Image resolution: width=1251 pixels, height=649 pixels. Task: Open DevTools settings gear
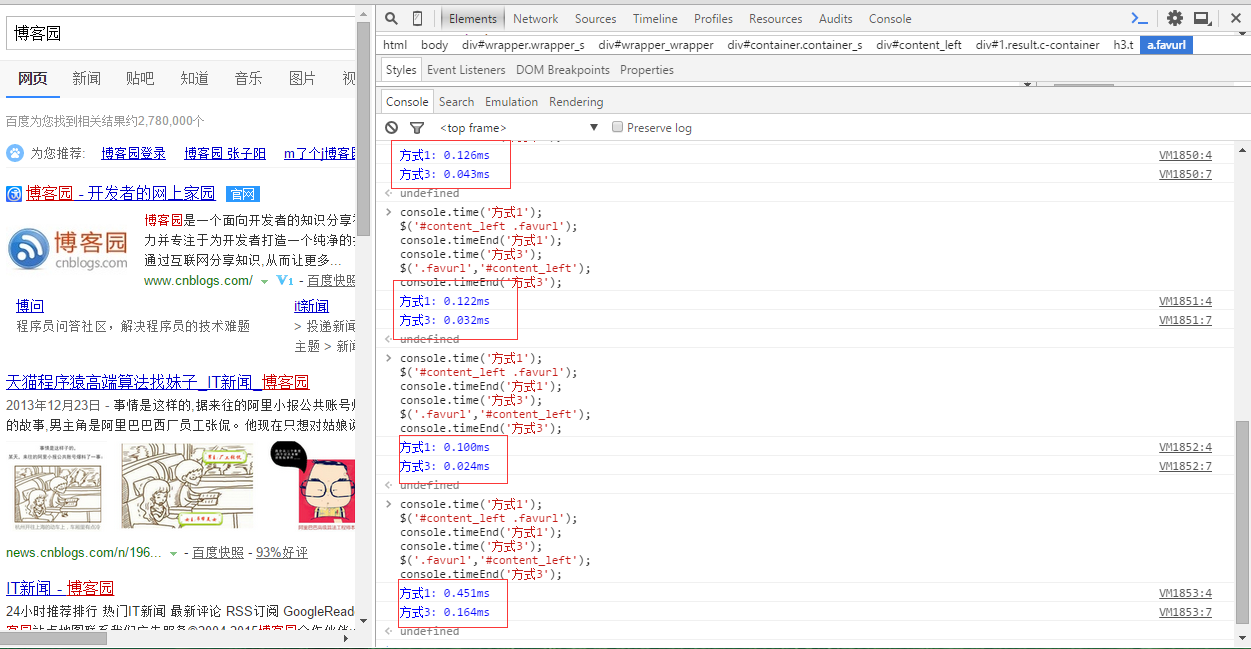(1175, 19)
